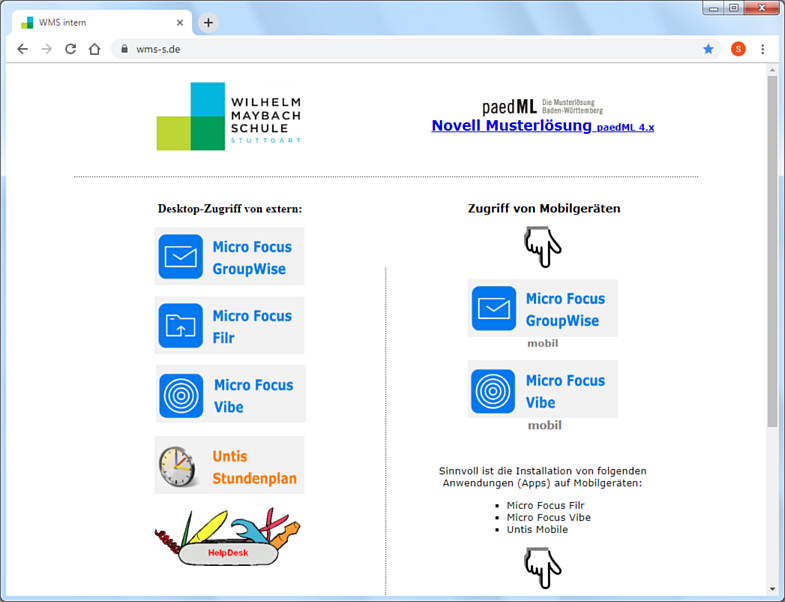Image resolution: width=785 pixels, height=602 pixels.
Task: Open the Chrome three-dot menu
Action: [x=762, y=49]
